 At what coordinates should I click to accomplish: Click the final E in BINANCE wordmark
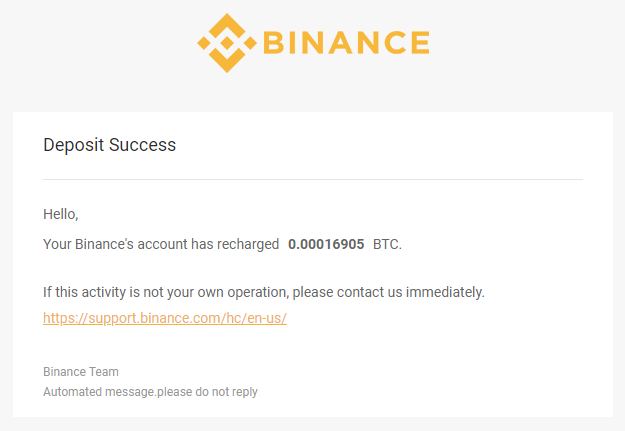click(x=421, y=43)
